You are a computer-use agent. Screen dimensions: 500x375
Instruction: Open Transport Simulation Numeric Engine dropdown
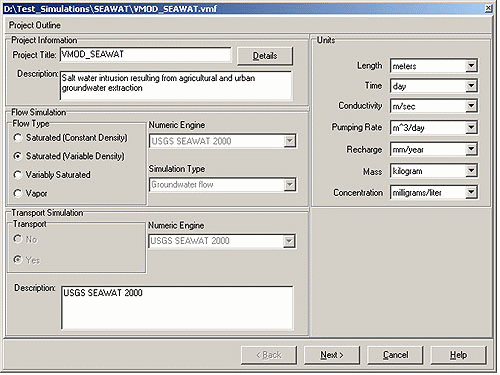[289, 241]
